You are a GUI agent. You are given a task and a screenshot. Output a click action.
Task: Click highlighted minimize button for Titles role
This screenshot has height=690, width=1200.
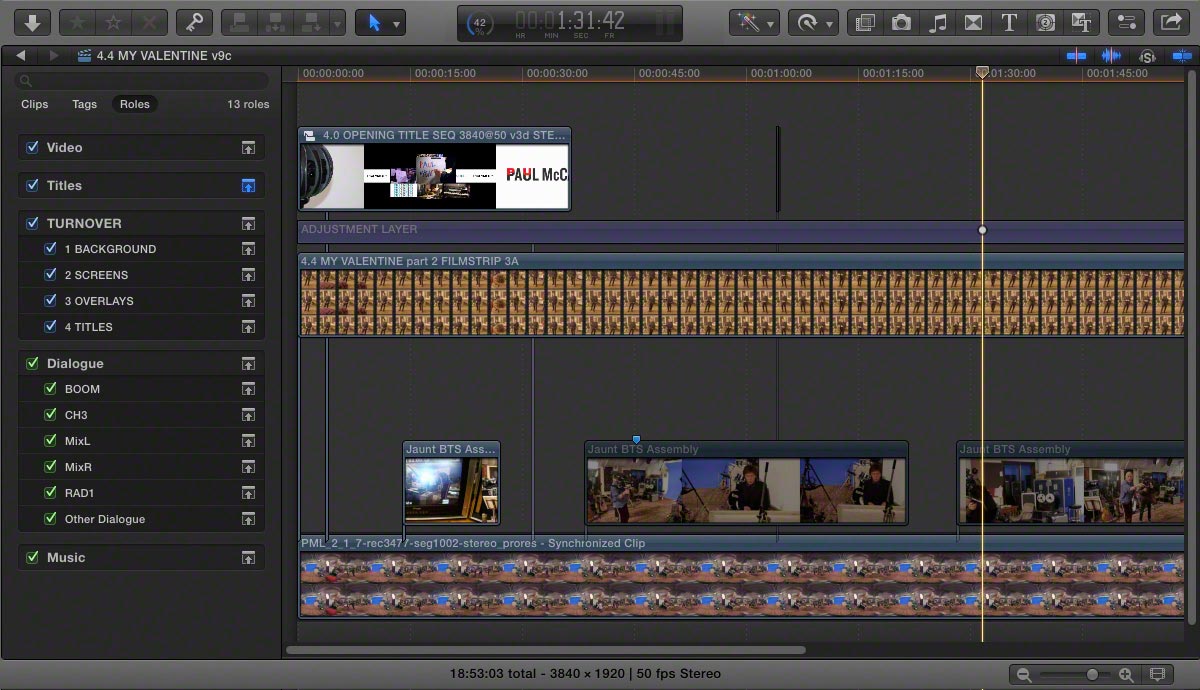(248, 186)
